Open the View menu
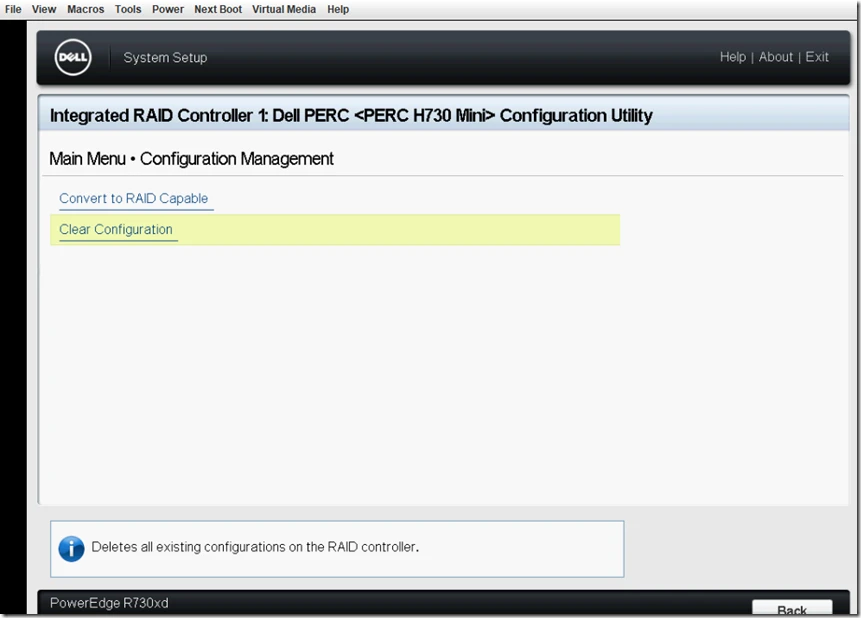The image size is (861, 618). click(x=44, y=9)
